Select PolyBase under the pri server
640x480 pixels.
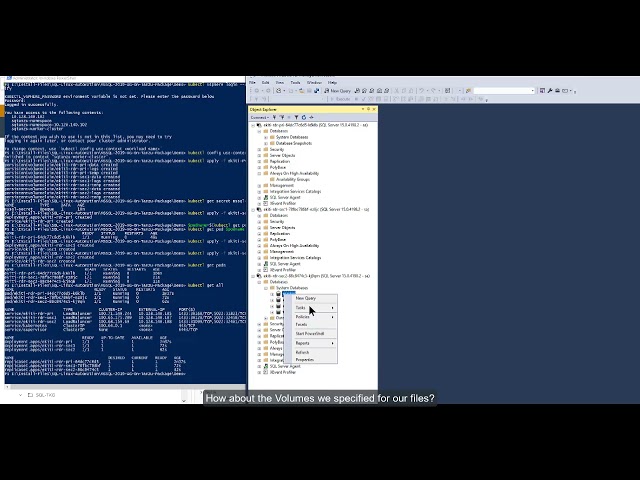tap(278, 167)
